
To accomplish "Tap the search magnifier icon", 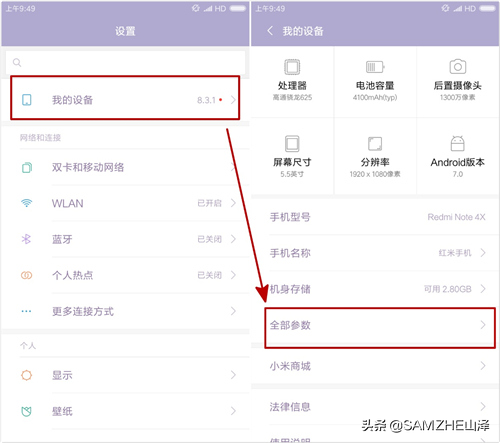I will pos(17,62).
